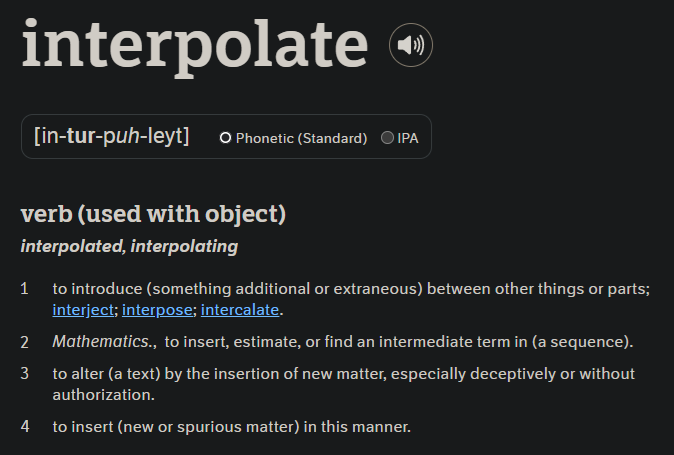
Task: Click the 'verb (used with object)' heading
Action: point(153,213)
